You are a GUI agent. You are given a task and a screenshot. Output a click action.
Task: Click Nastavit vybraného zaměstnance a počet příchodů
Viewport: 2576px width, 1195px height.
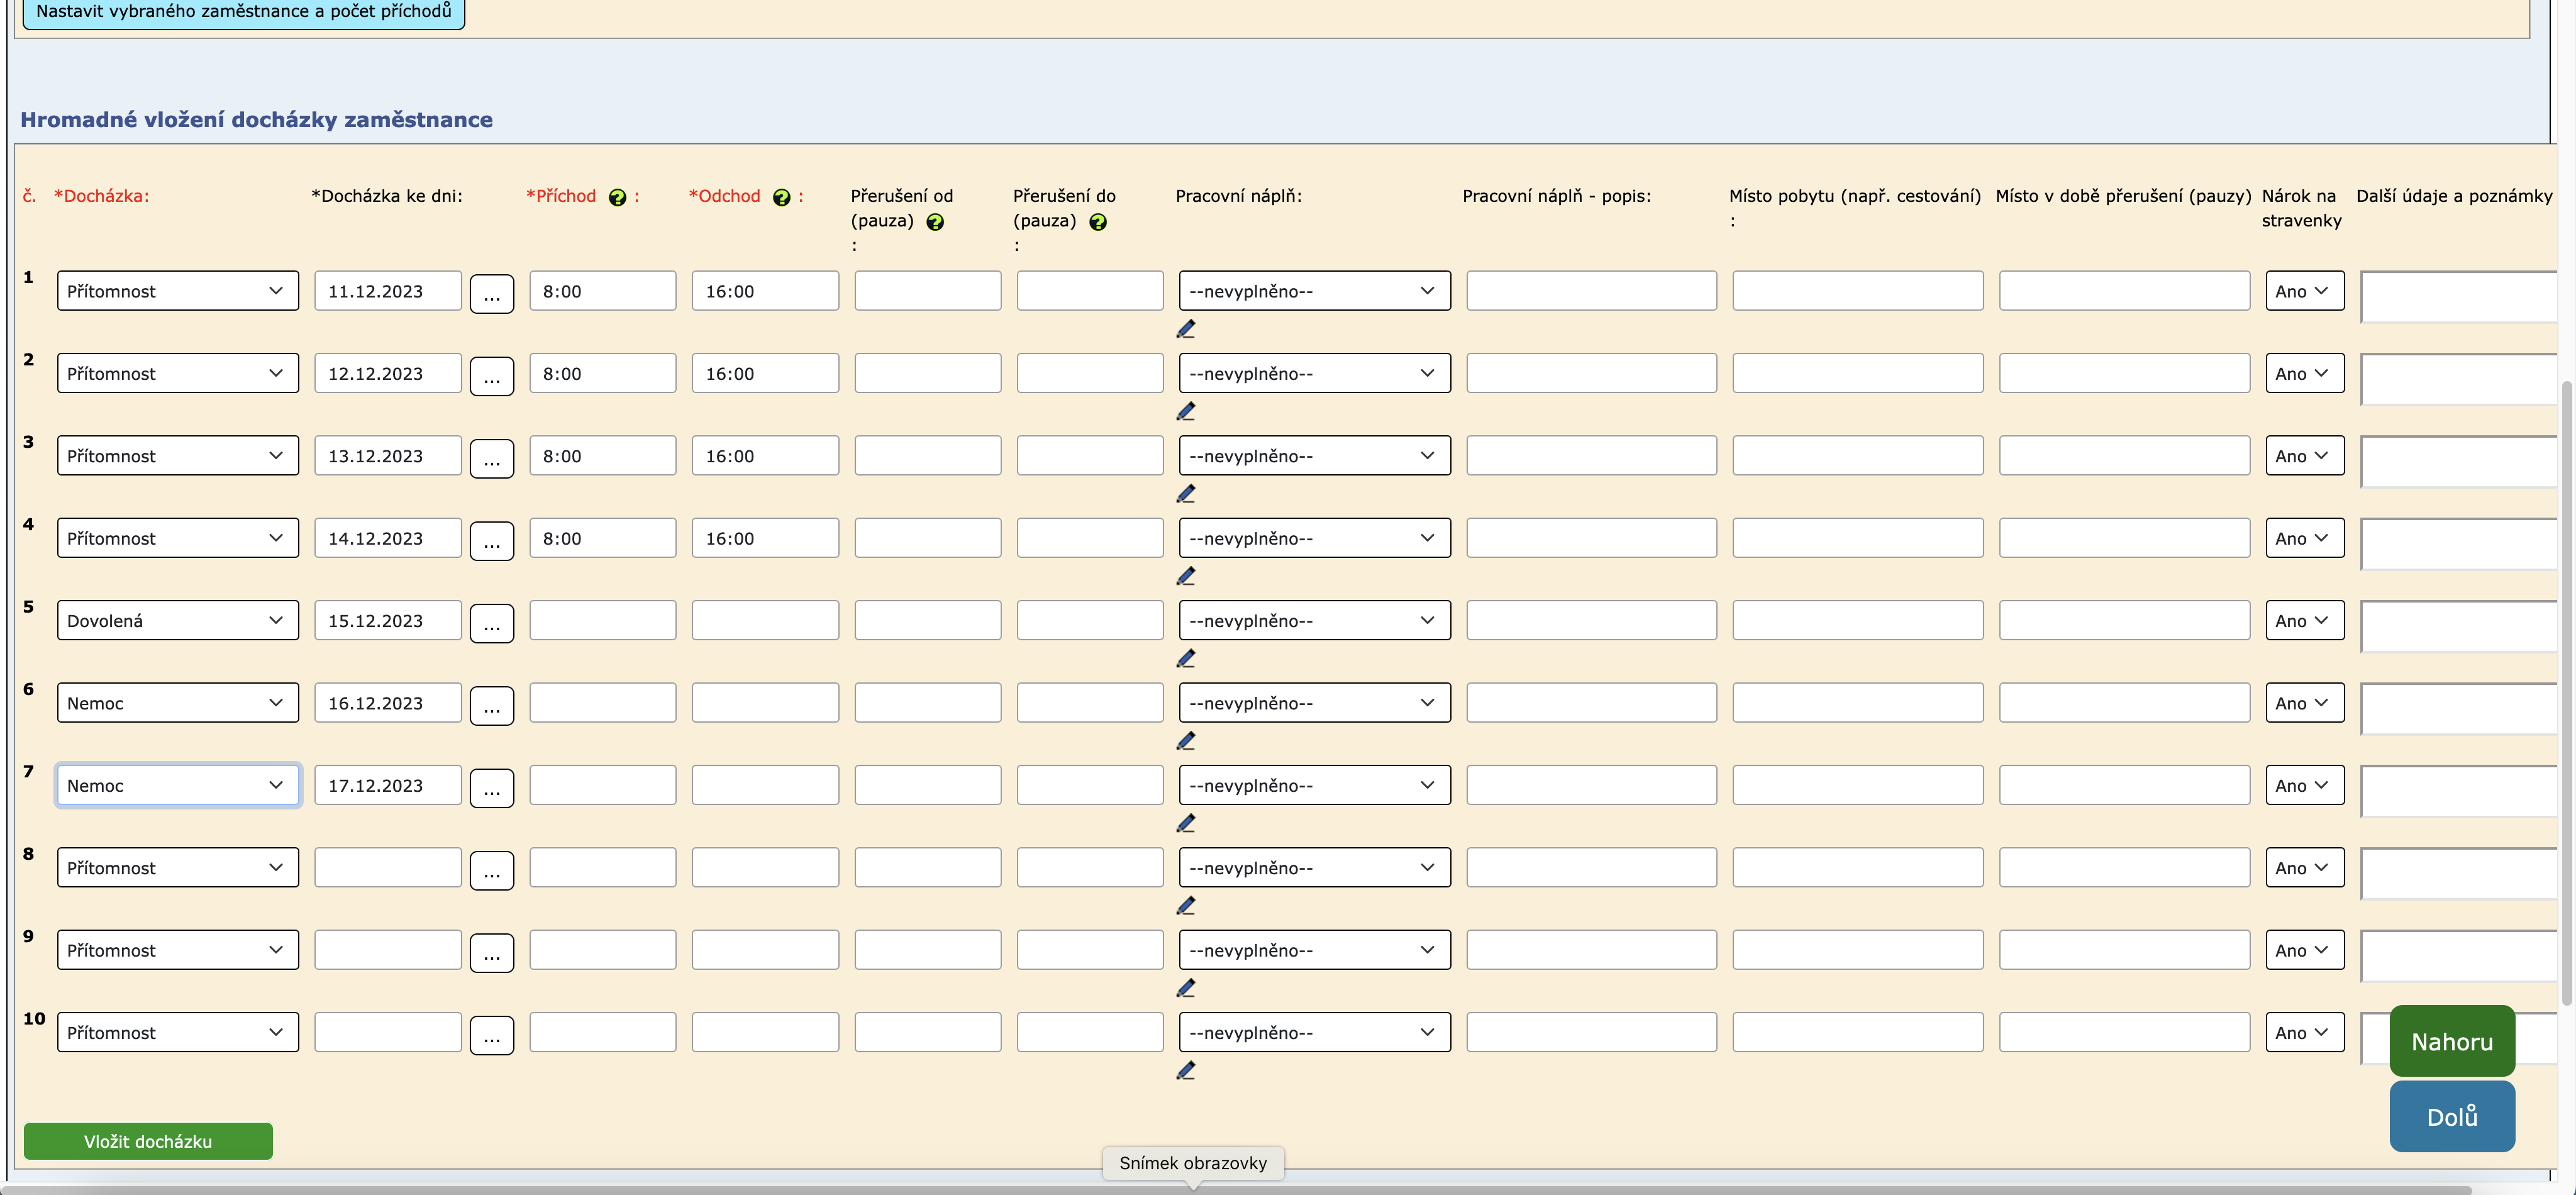coord(243,12)
